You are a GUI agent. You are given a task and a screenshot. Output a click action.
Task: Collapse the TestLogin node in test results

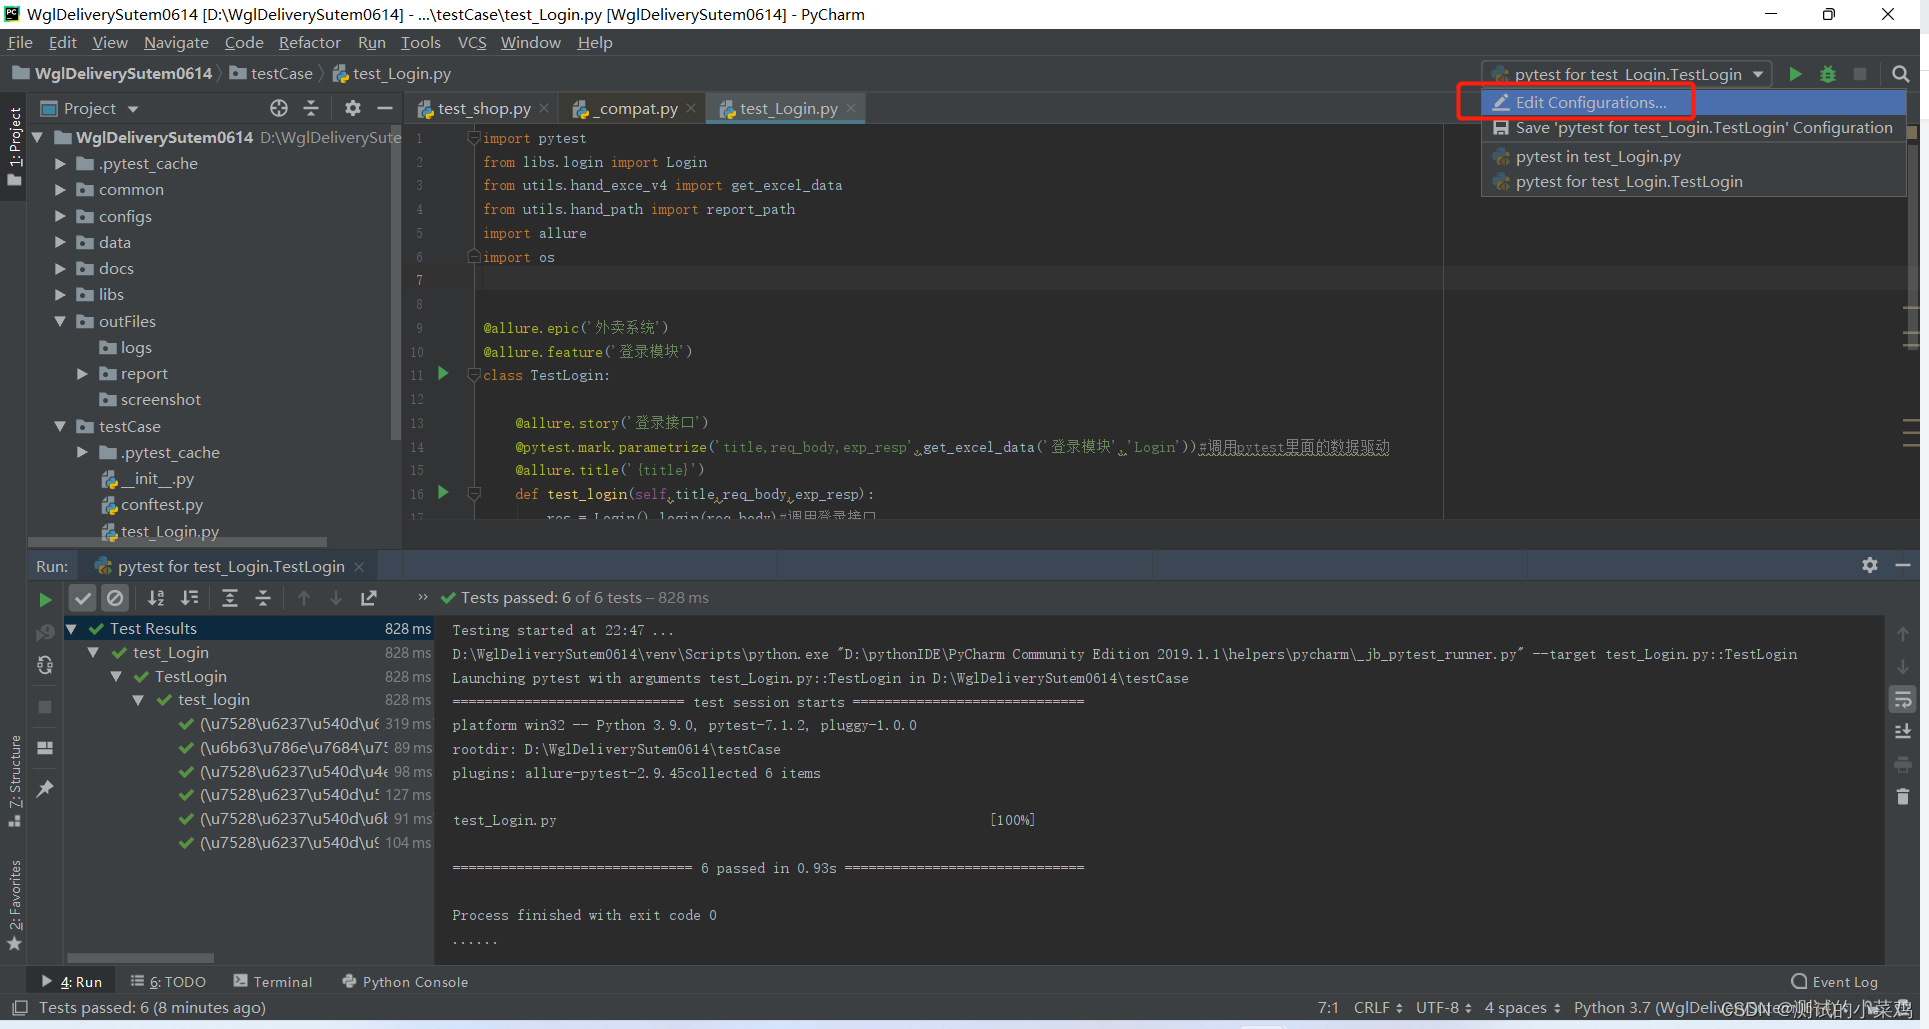[116, 676]
